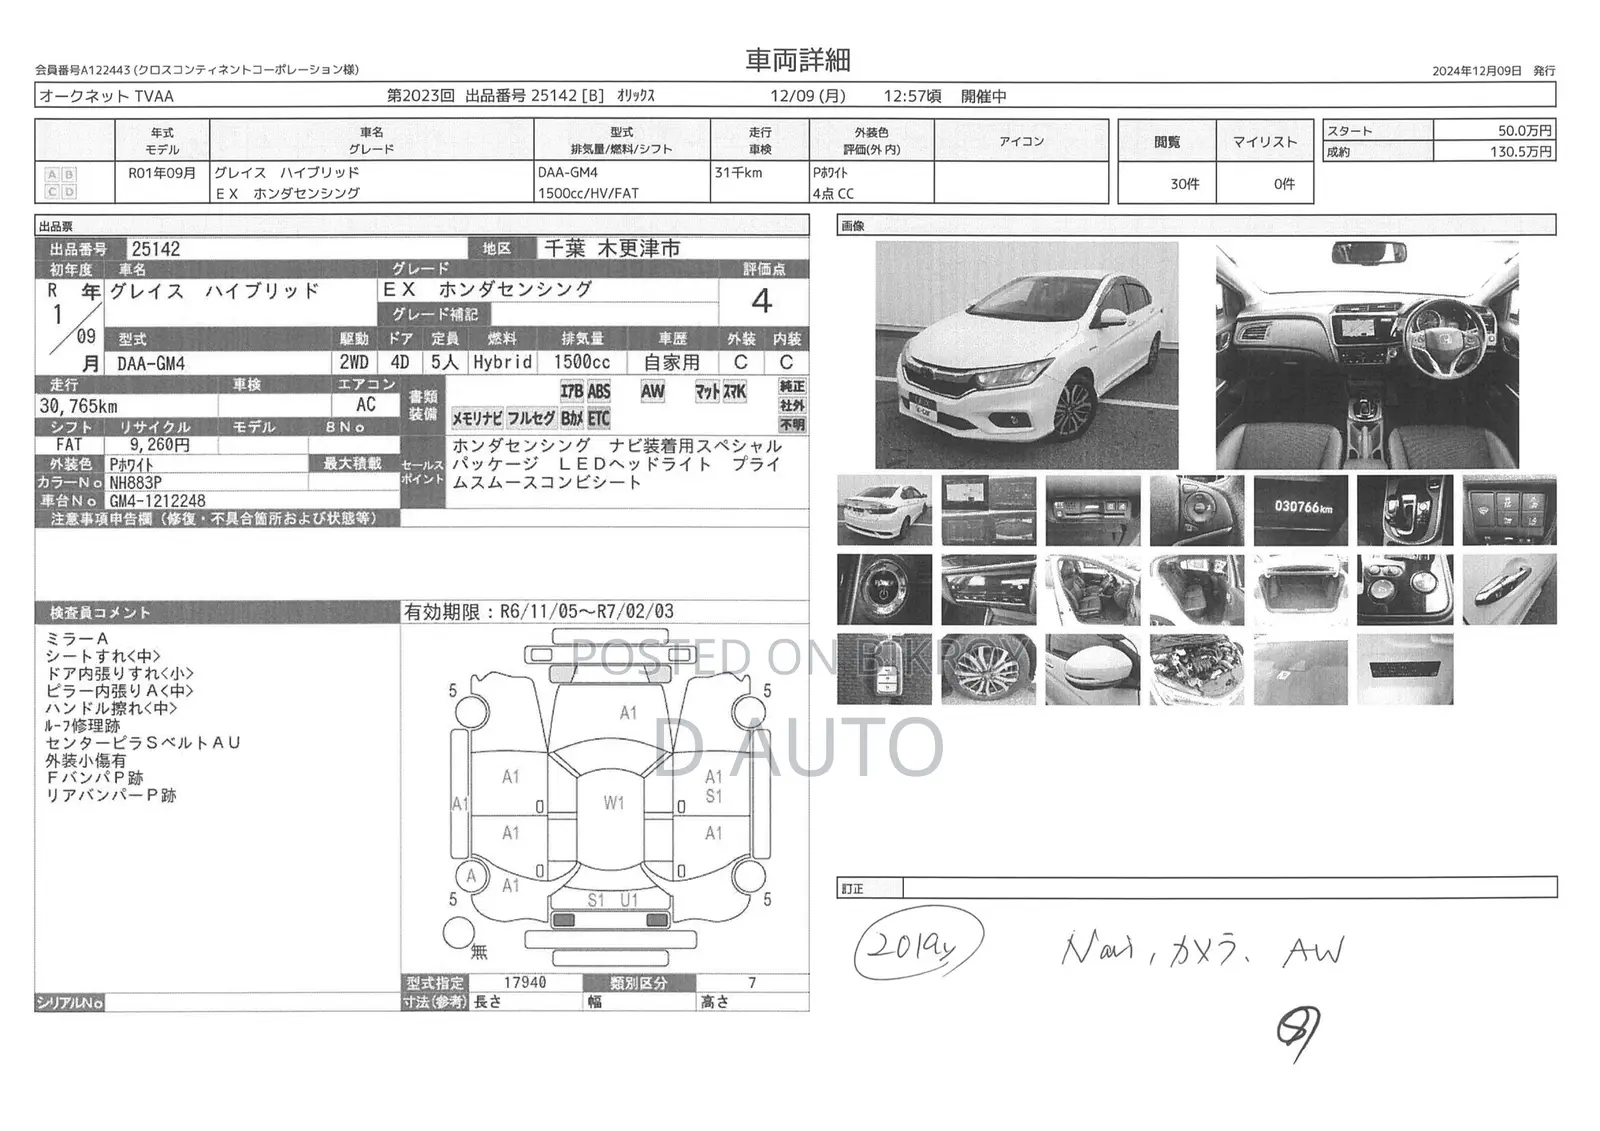1600x1131 pixels.
Task: Click the 0件 mylist count
Action: pyautogui.click(x=1284, y=184)
